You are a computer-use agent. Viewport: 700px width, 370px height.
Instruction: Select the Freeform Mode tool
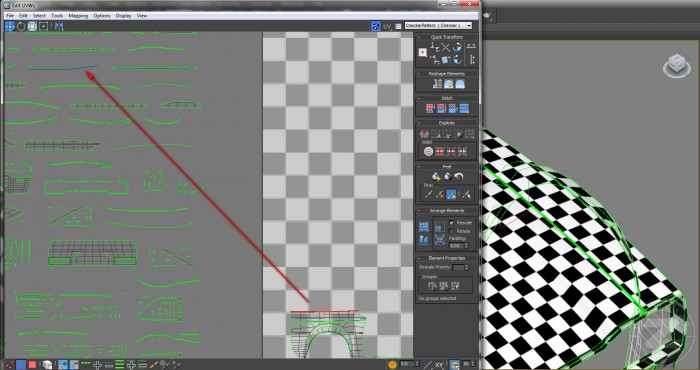(43, 26)
